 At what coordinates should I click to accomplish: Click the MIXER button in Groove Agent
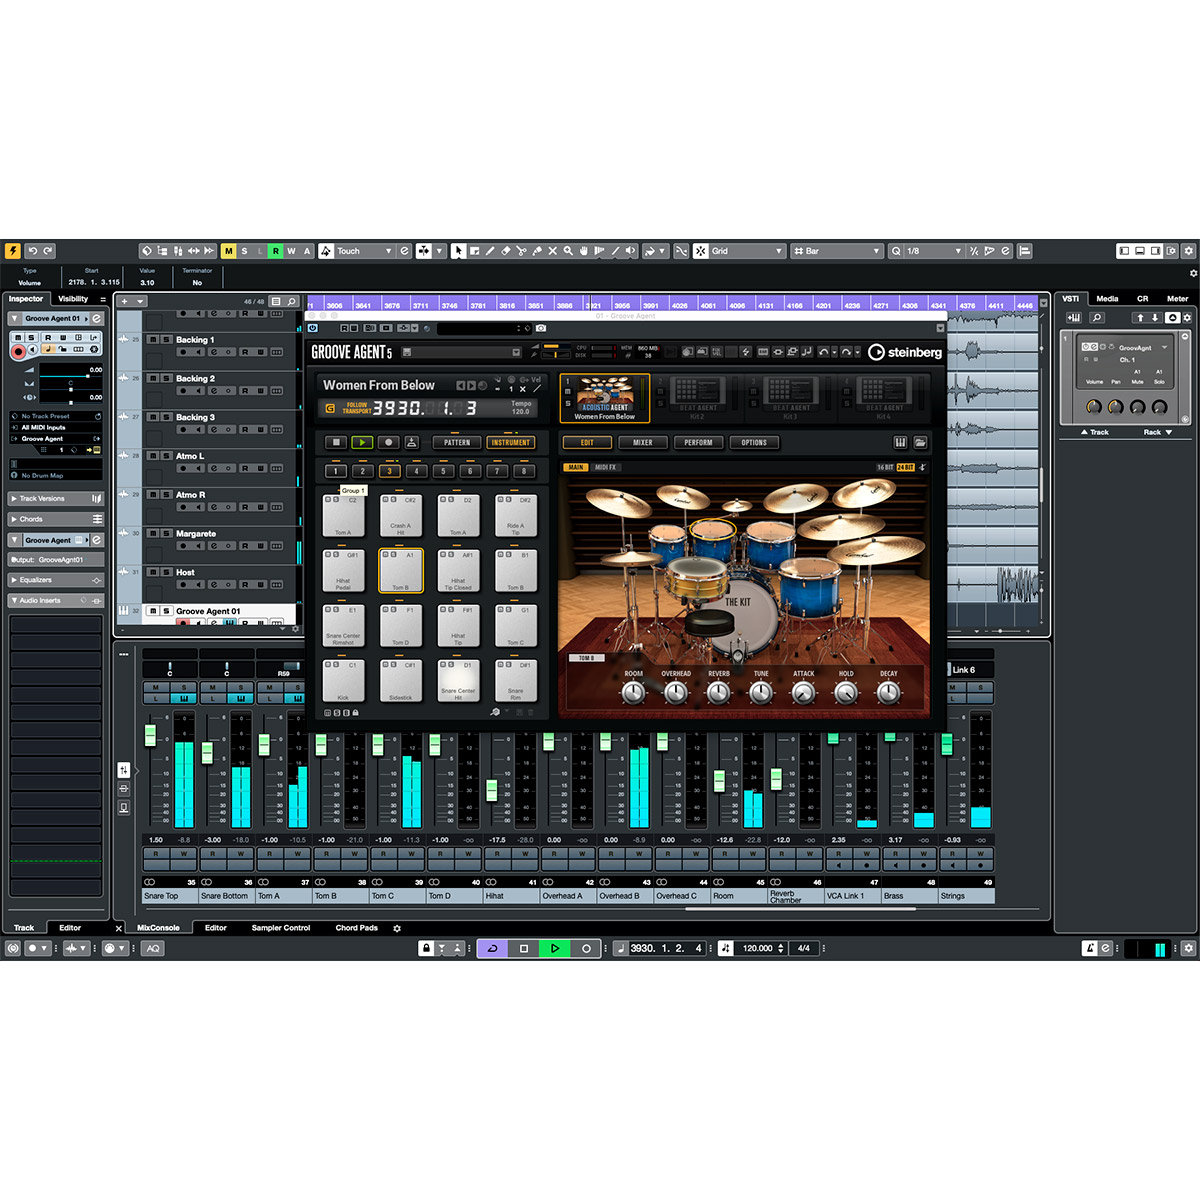click(x=642, y=442)
